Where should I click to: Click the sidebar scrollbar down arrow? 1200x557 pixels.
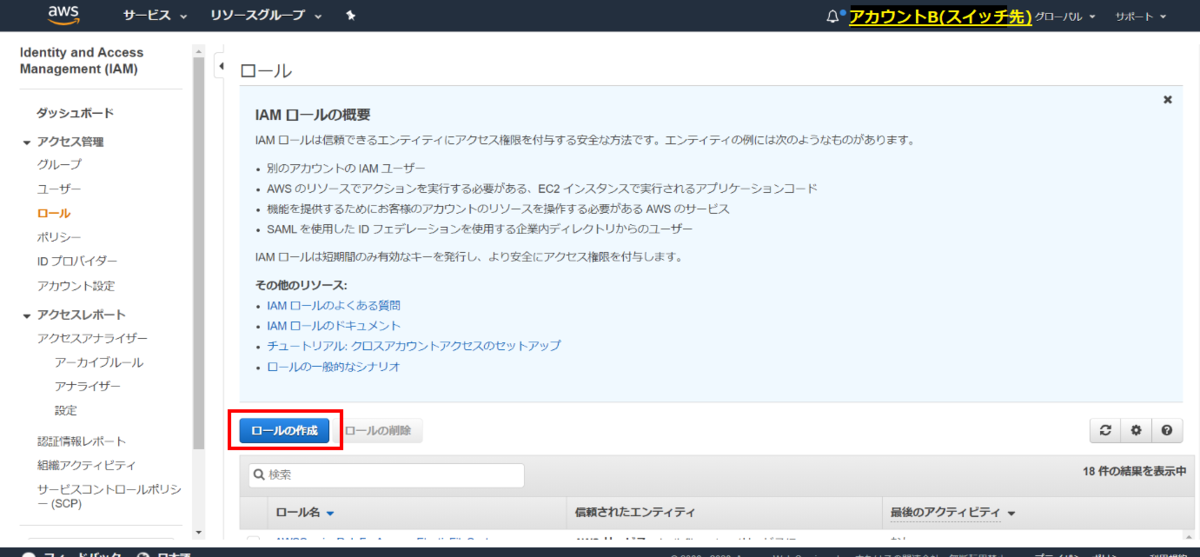tap(198, 532)
